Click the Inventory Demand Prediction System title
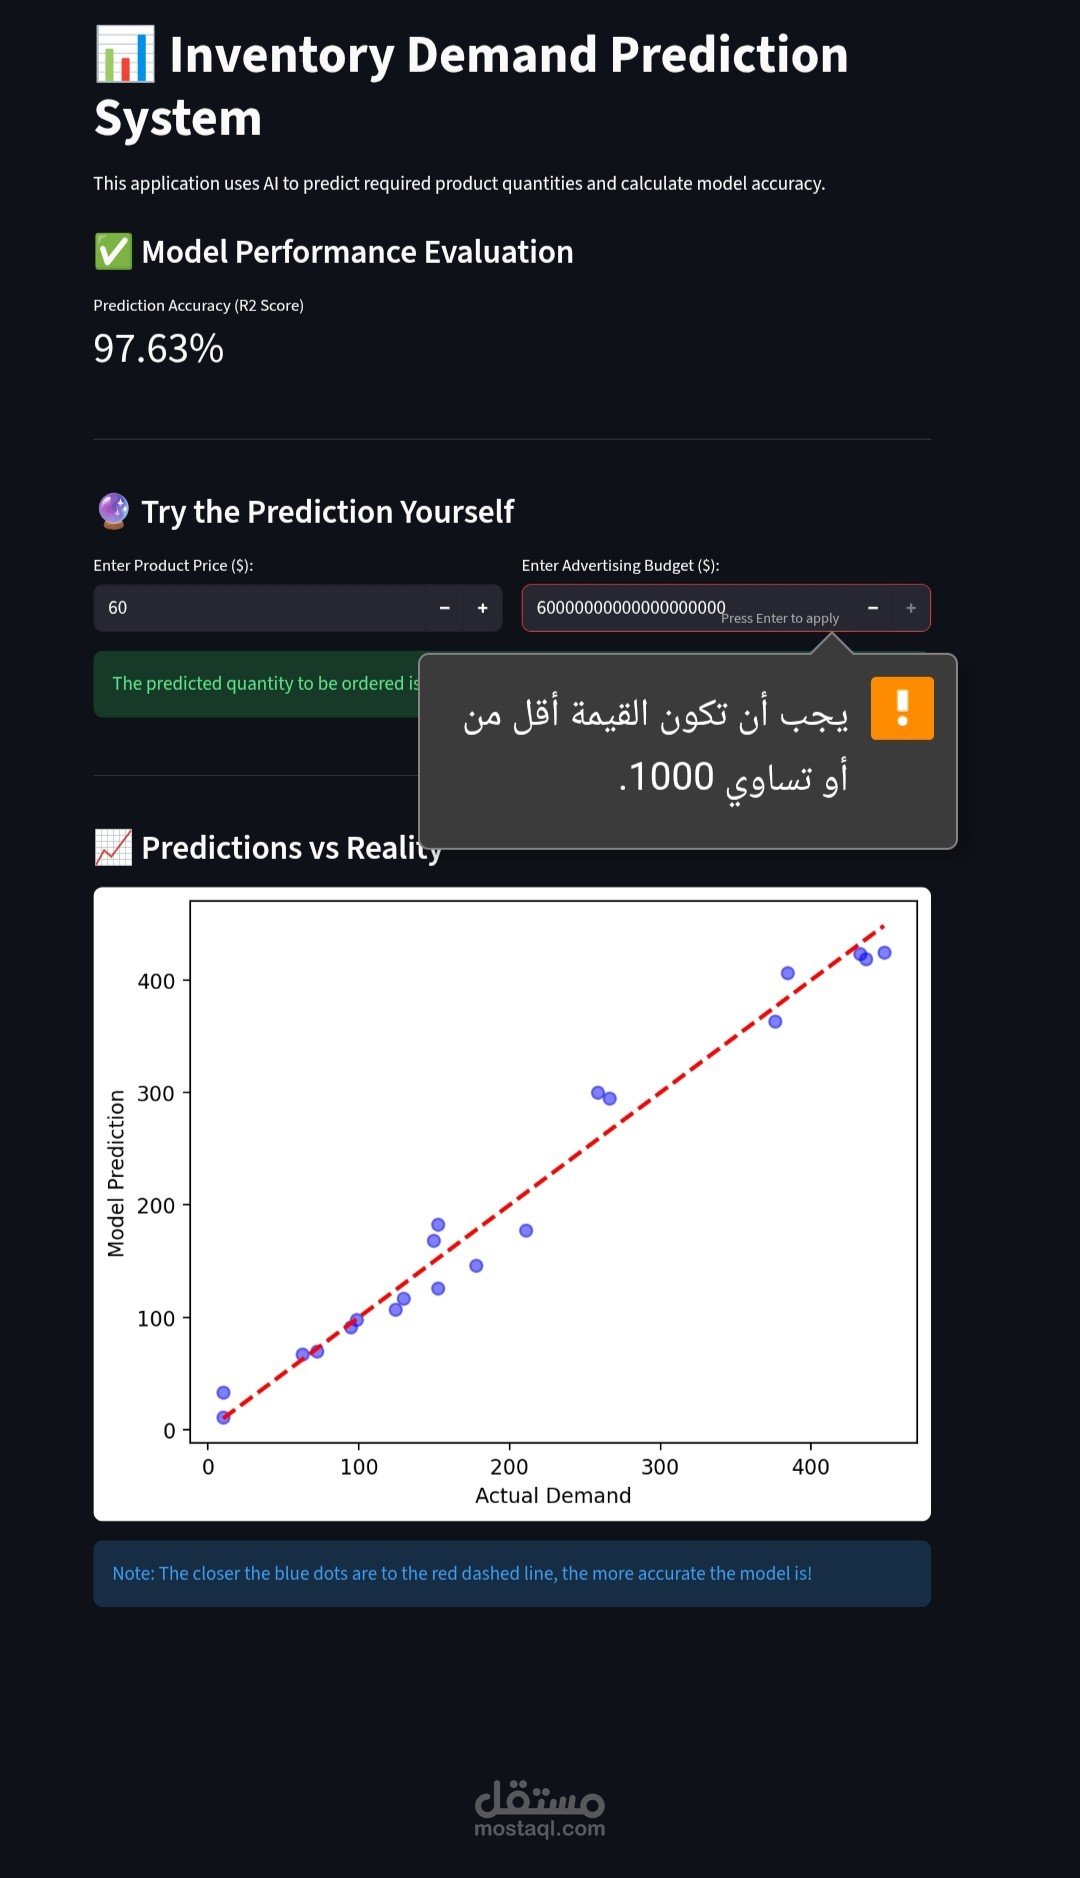This screenshot has width=1080, height=1878. coord(470,86)
